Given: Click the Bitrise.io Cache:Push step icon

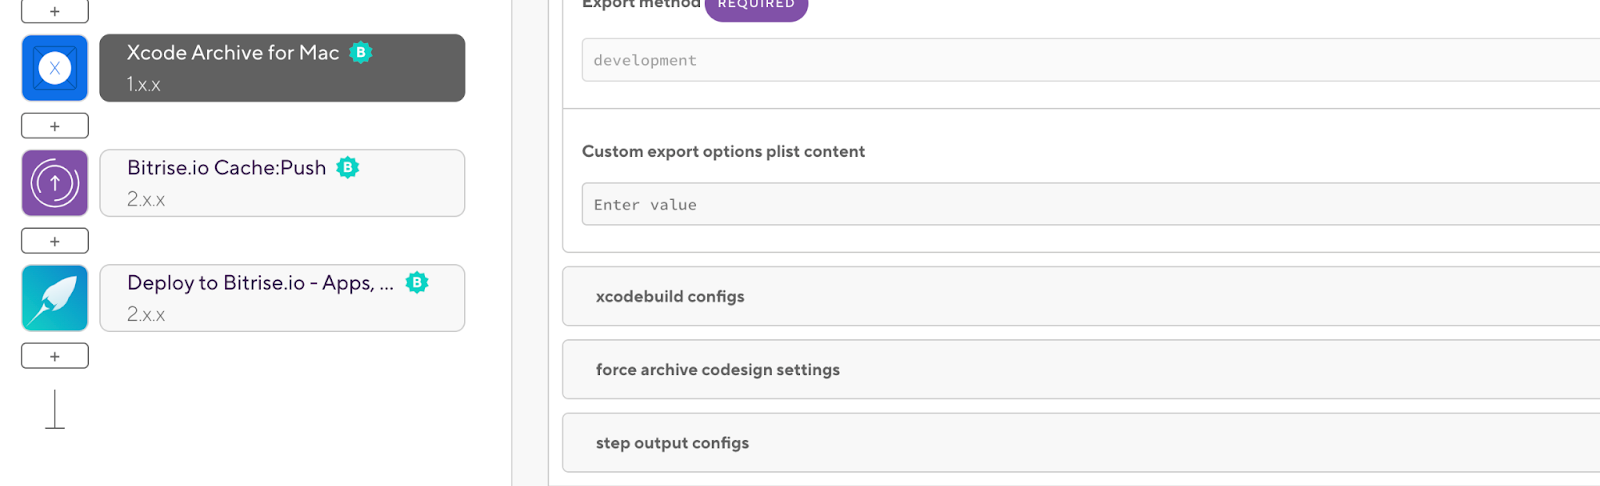Looking at the screenshot, I should coord(55,183).
